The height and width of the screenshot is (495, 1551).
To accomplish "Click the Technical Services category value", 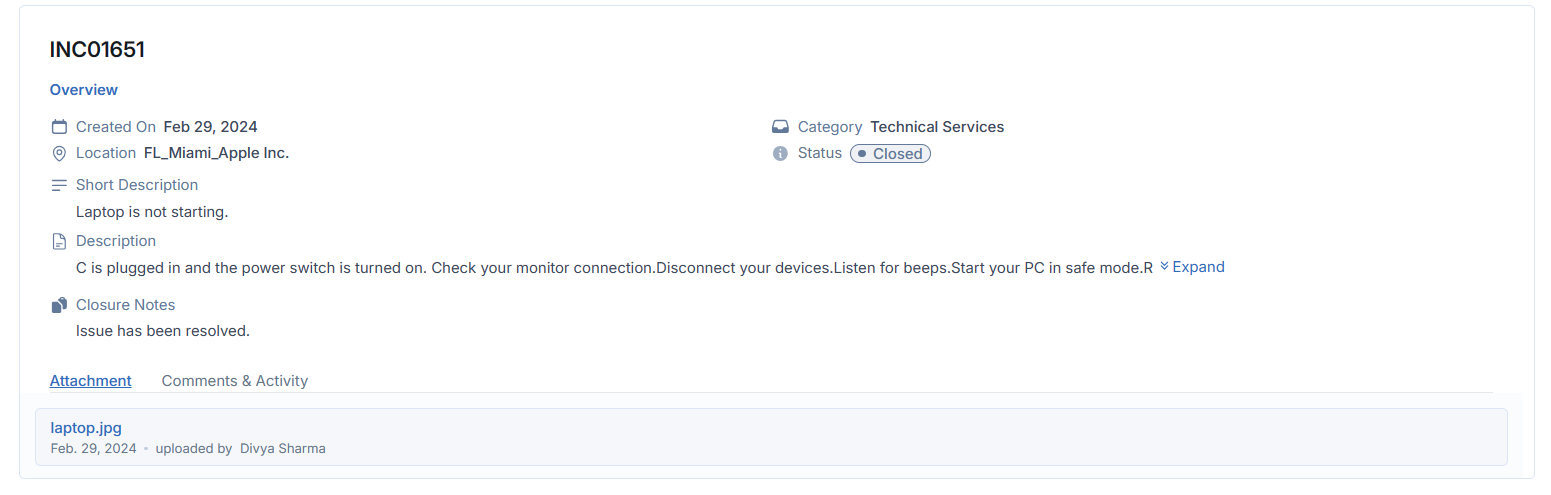I will [x=937, y=127].
